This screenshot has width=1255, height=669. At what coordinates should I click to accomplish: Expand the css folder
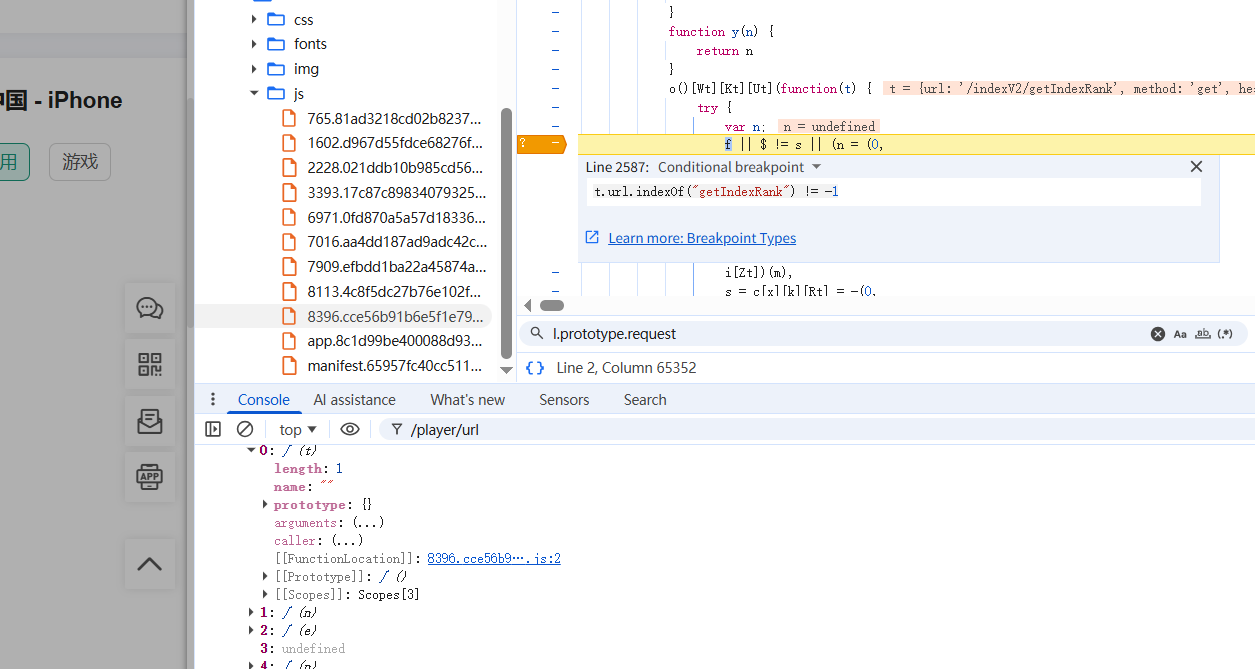[x=254, y=19]
